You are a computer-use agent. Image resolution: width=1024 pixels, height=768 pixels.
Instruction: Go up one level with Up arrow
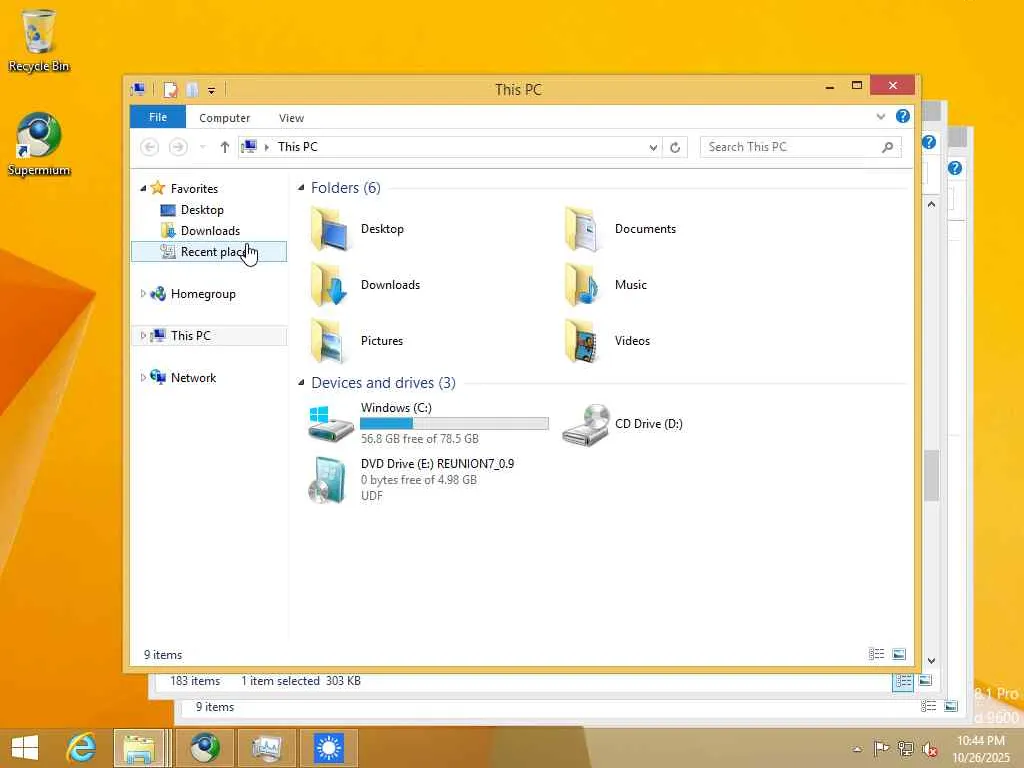[x=225, y=147]
